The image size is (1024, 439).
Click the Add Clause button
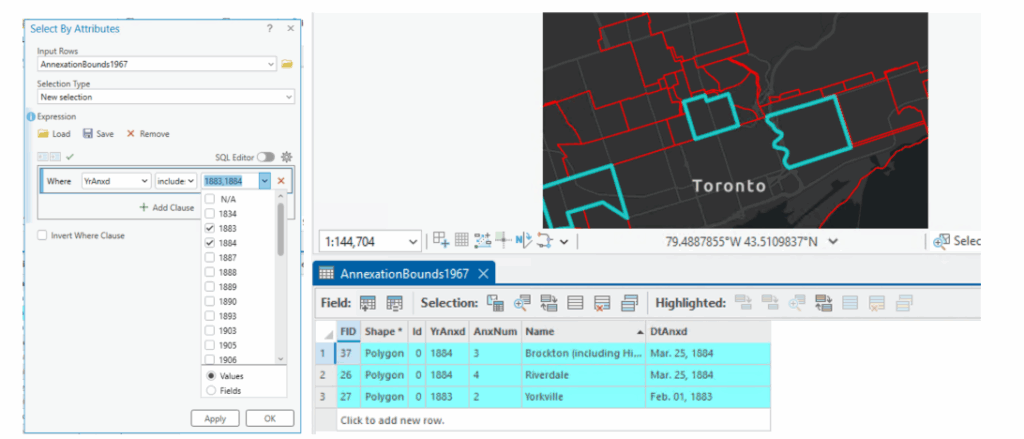pos(167,207)
